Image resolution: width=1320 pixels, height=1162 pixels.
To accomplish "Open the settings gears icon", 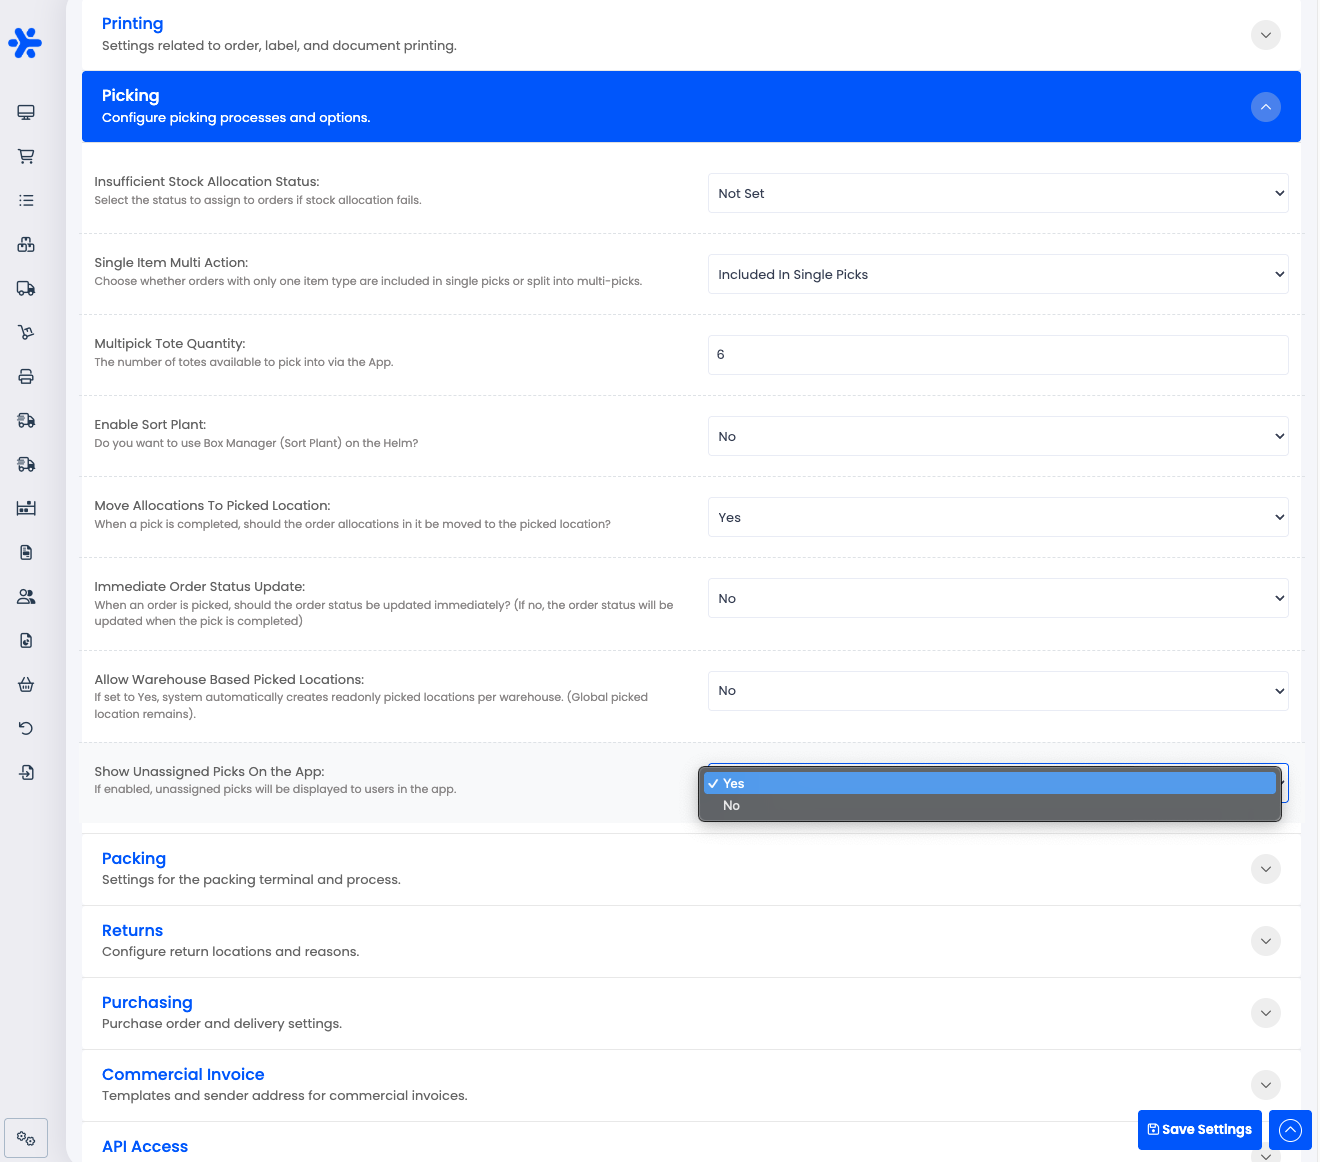I will 26,1139.
